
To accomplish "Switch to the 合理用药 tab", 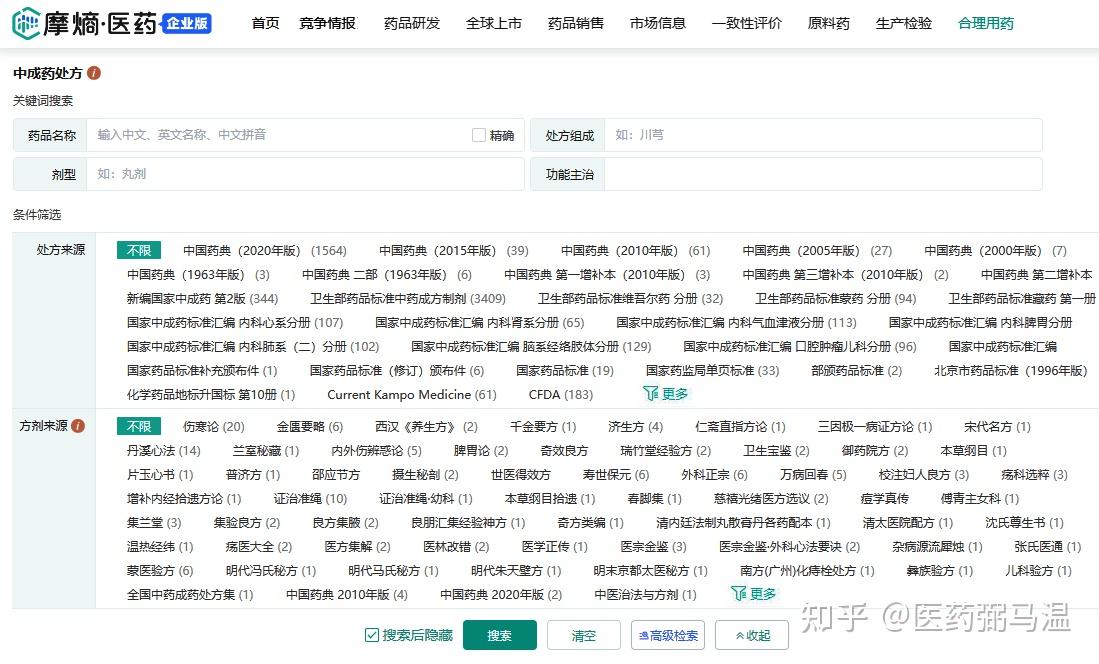I will [x=985, y=23].
